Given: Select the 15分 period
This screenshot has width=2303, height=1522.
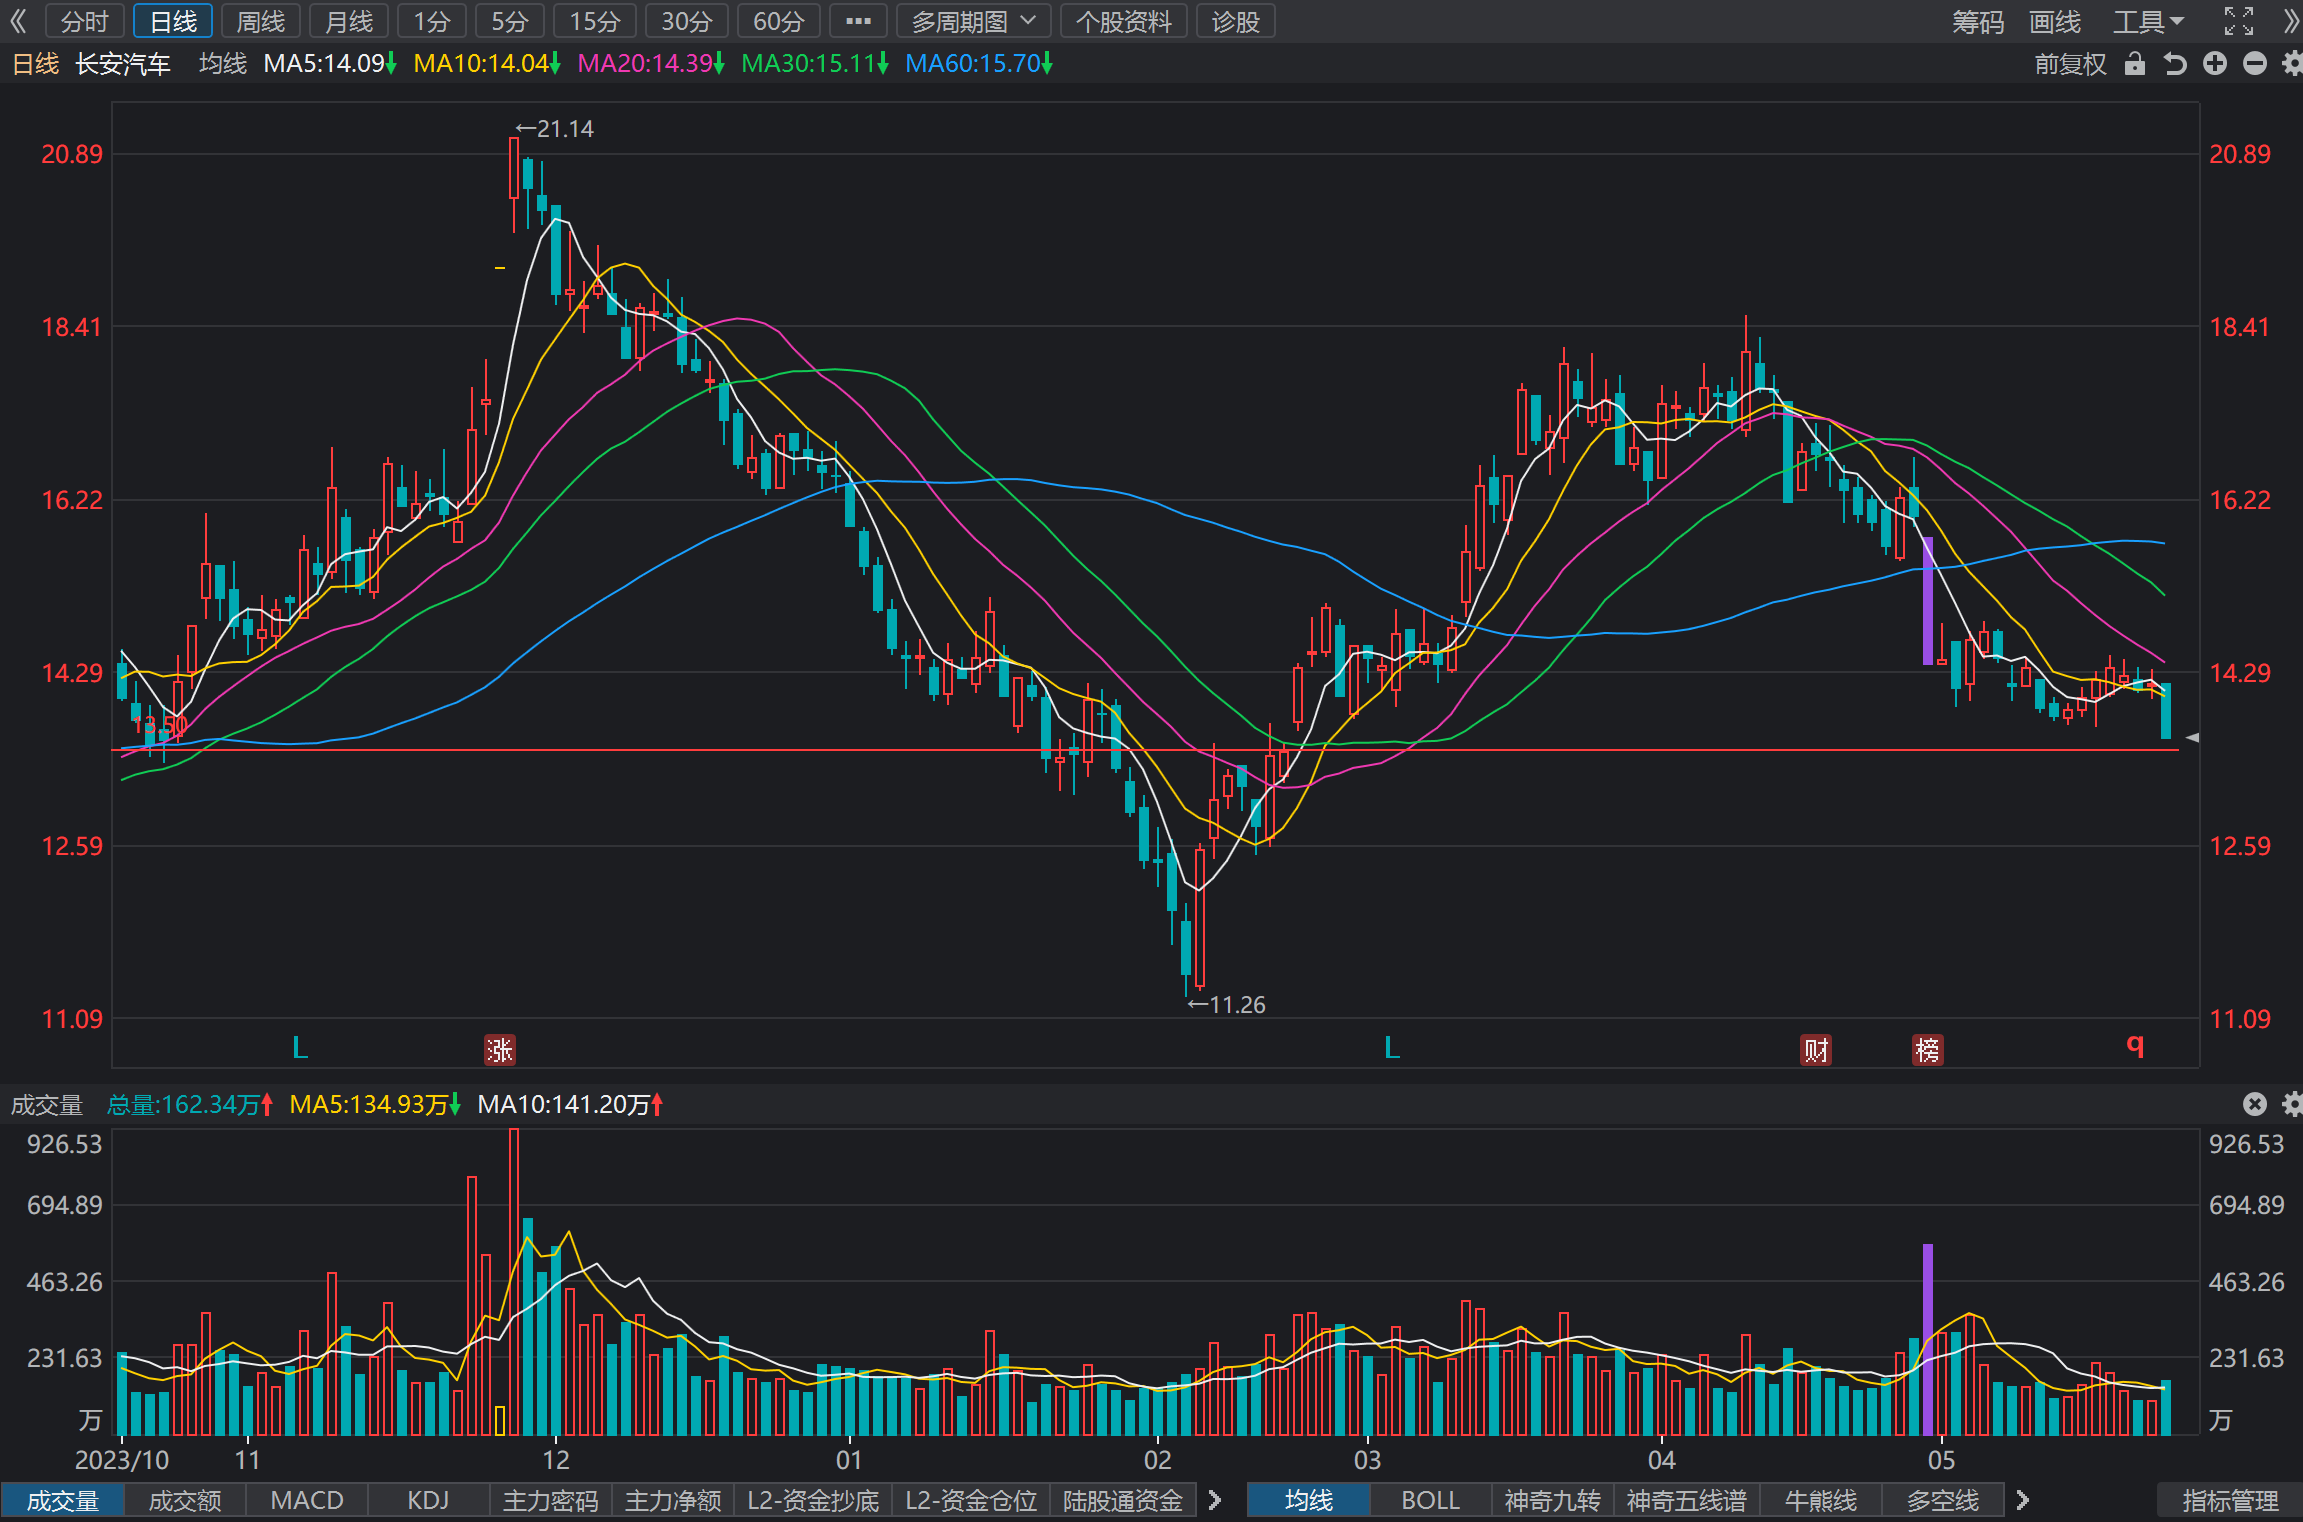Looking at the screenshot, I should click(x=595, y=21).
